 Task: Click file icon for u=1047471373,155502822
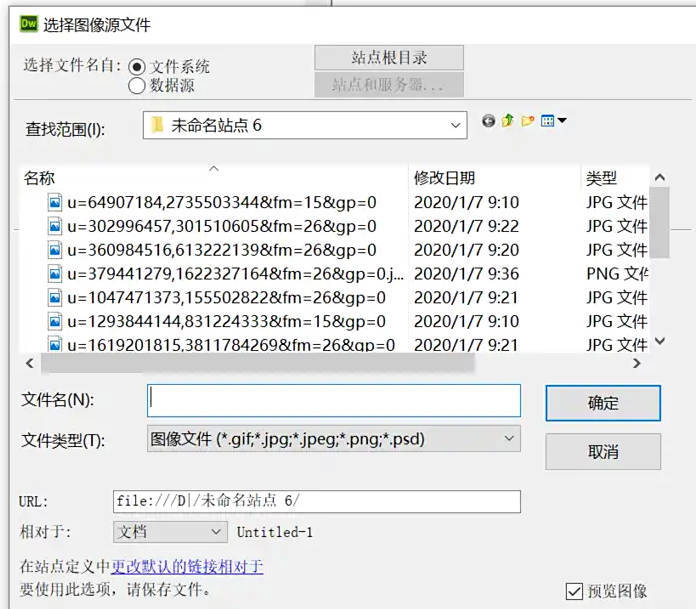point(55,297)
